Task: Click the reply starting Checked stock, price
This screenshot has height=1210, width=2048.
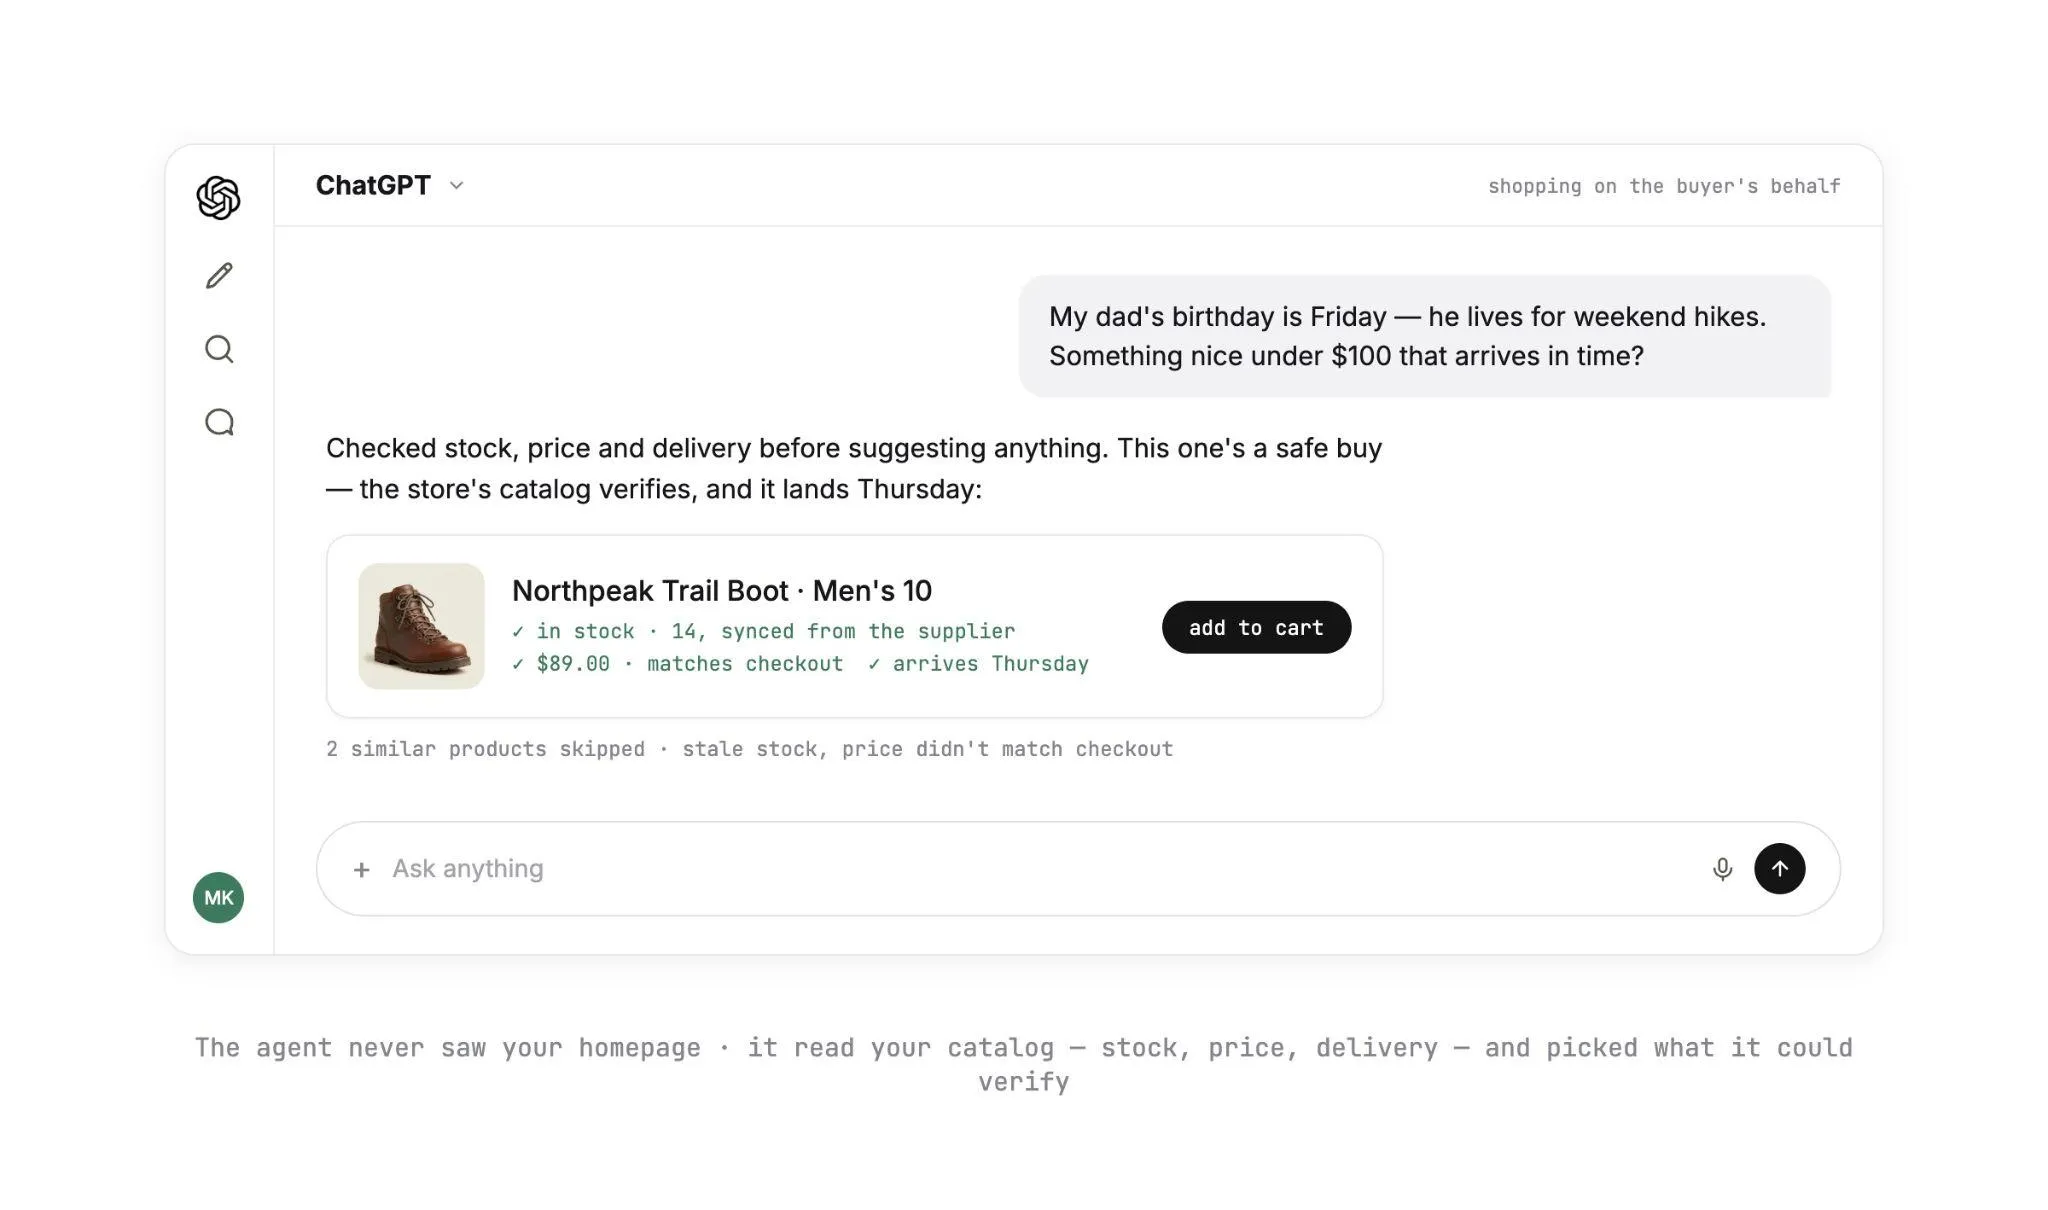Action: point(854,468)
